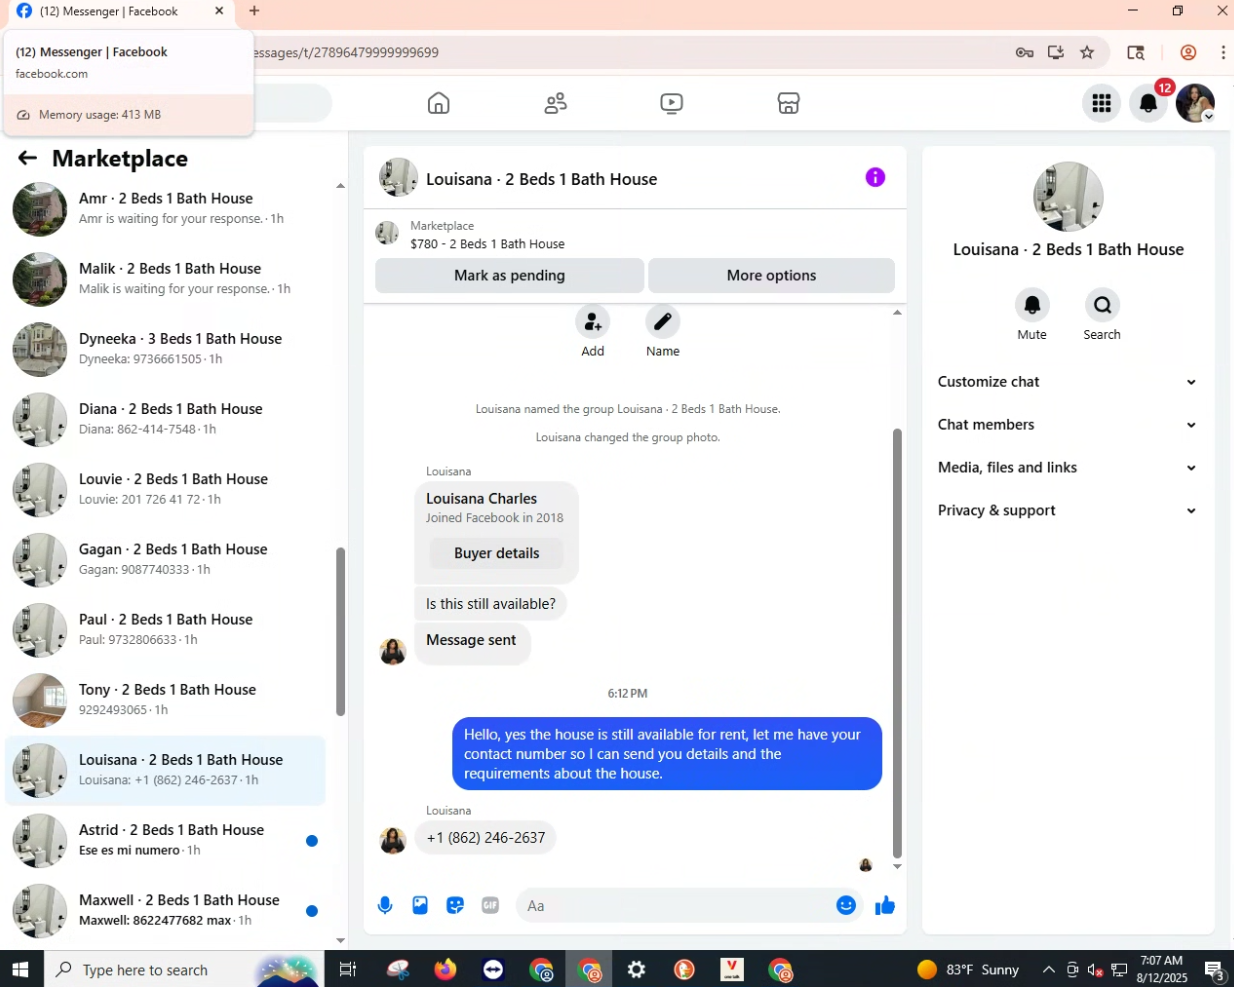Open Chrome three-dot menu

tap(1223, 52)
